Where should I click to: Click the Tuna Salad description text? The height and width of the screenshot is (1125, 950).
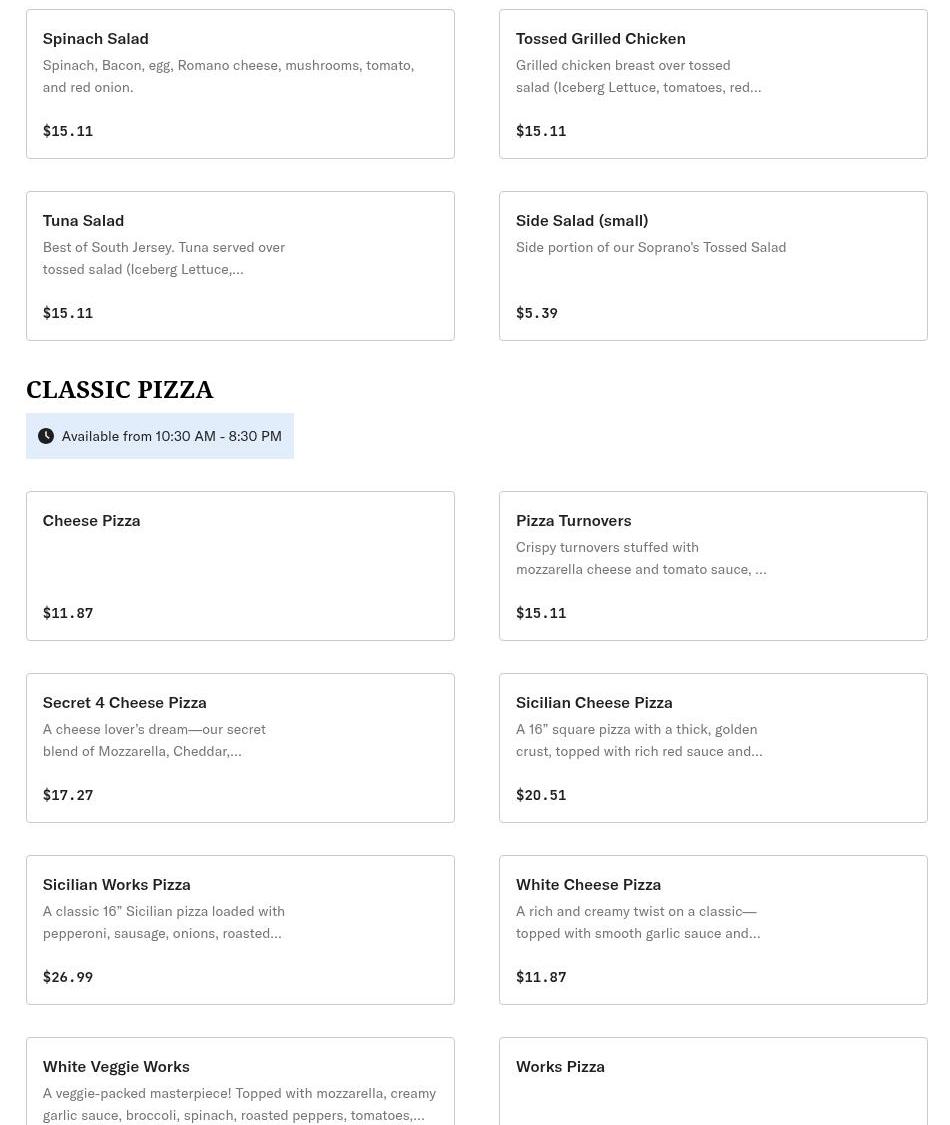(x=164, y=258)
